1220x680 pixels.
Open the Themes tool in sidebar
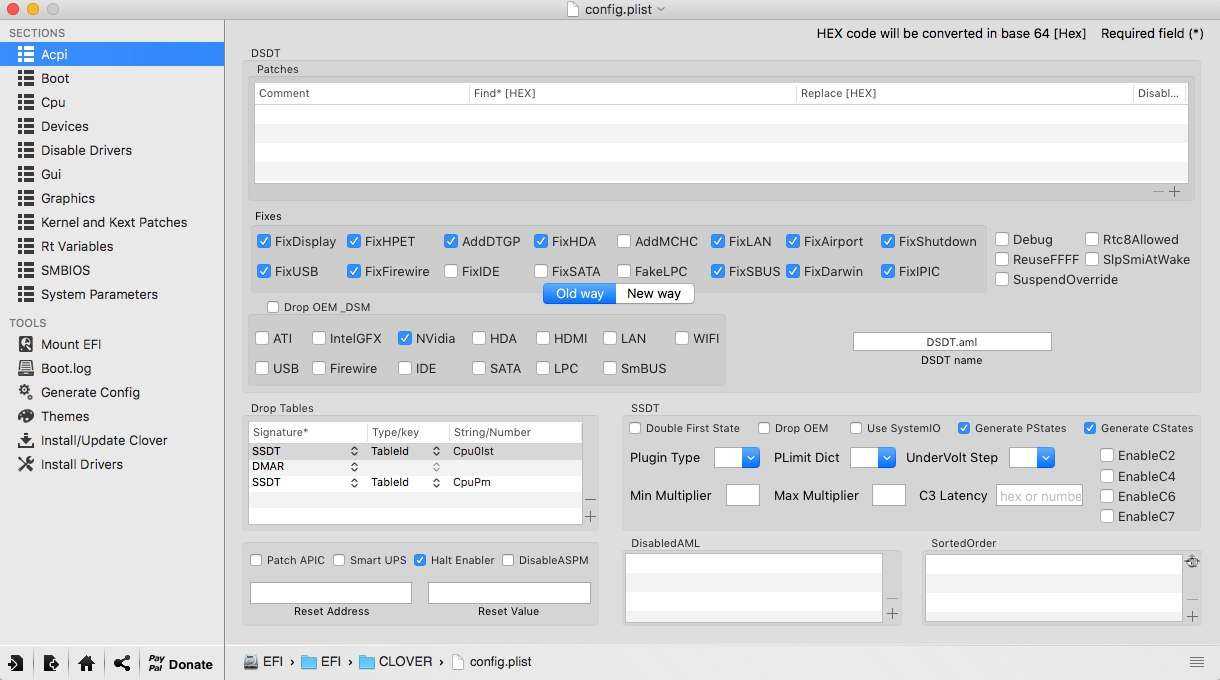[x=26, y=416]
